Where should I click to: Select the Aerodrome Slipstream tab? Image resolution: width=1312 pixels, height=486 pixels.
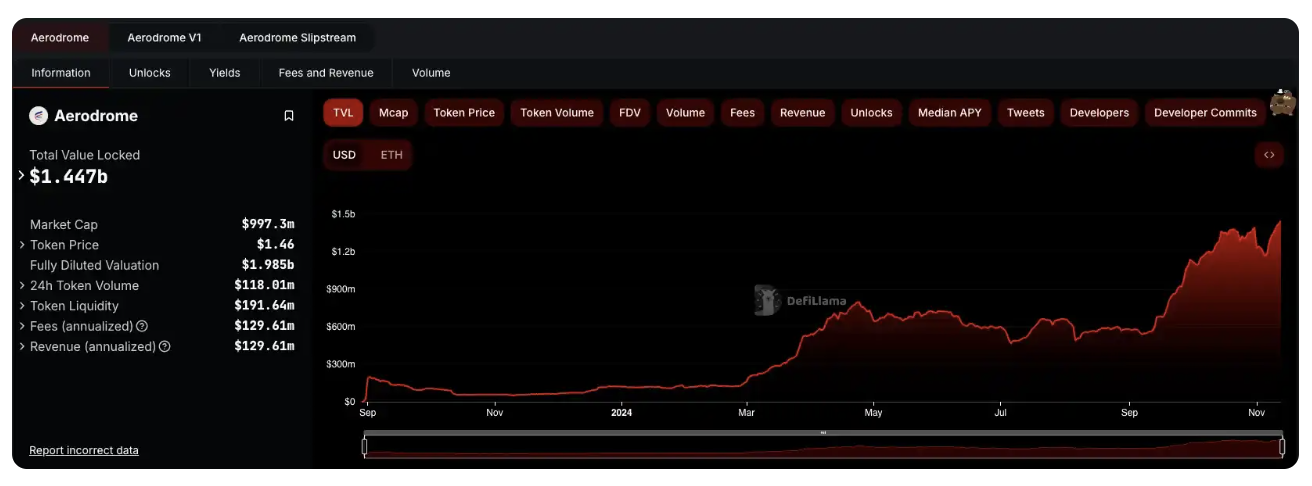click(297, 38)
